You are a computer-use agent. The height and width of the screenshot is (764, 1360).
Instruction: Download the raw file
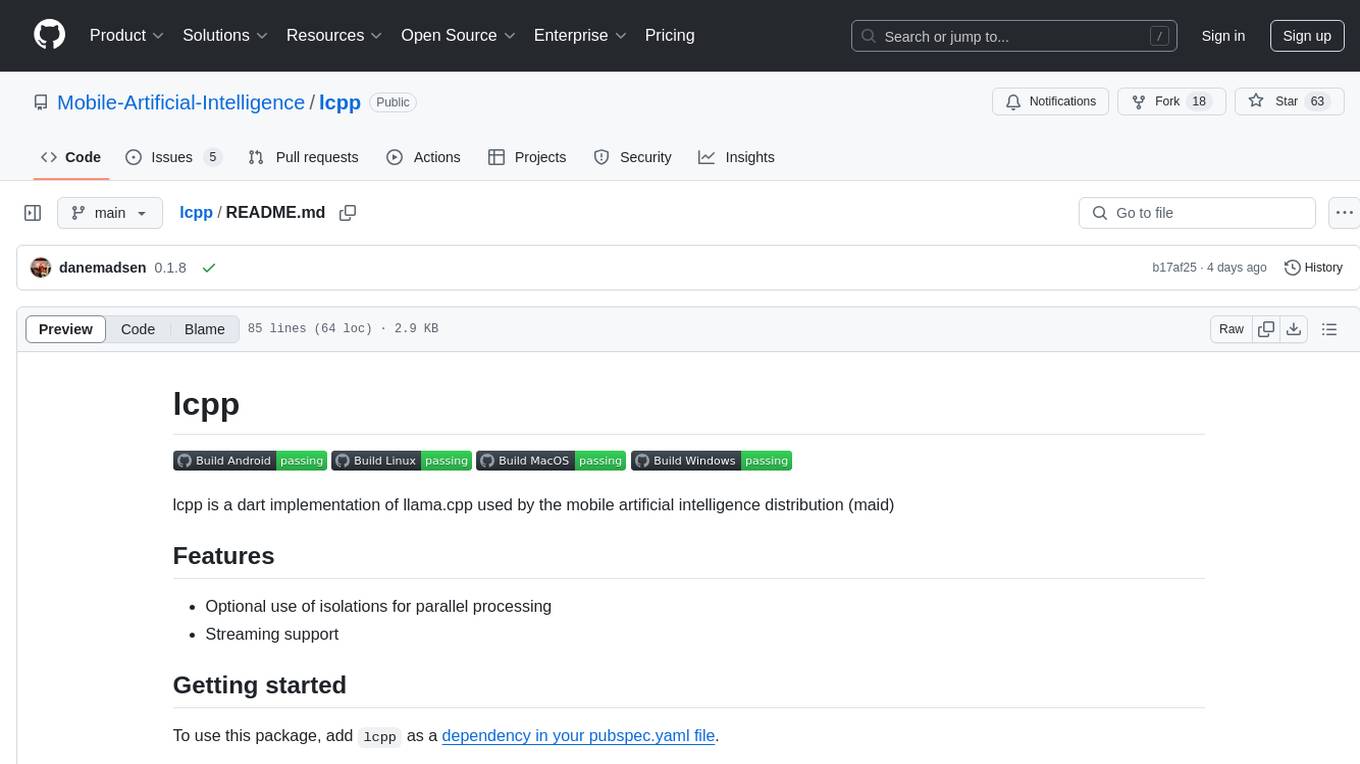coord(1293,329)
